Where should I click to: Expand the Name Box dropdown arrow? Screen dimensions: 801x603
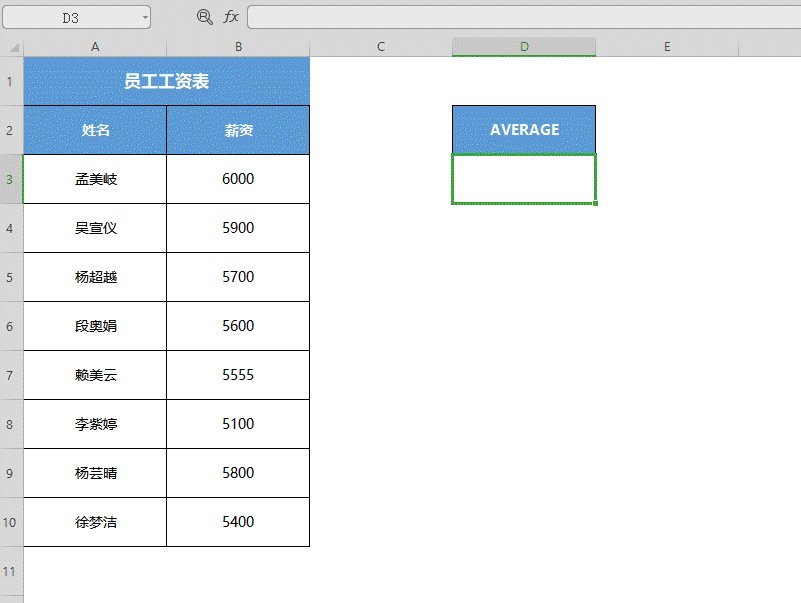(145, 17)
